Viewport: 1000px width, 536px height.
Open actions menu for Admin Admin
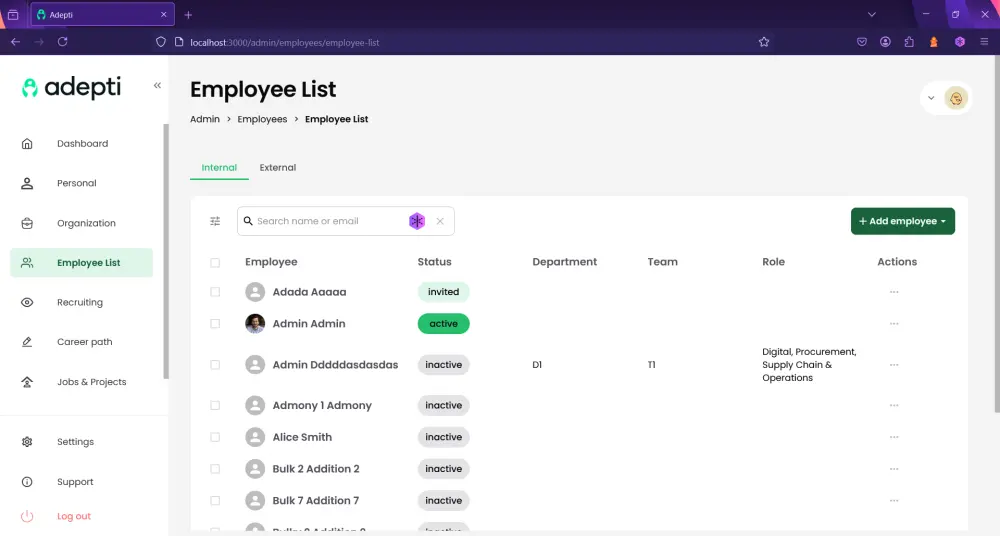894,324
